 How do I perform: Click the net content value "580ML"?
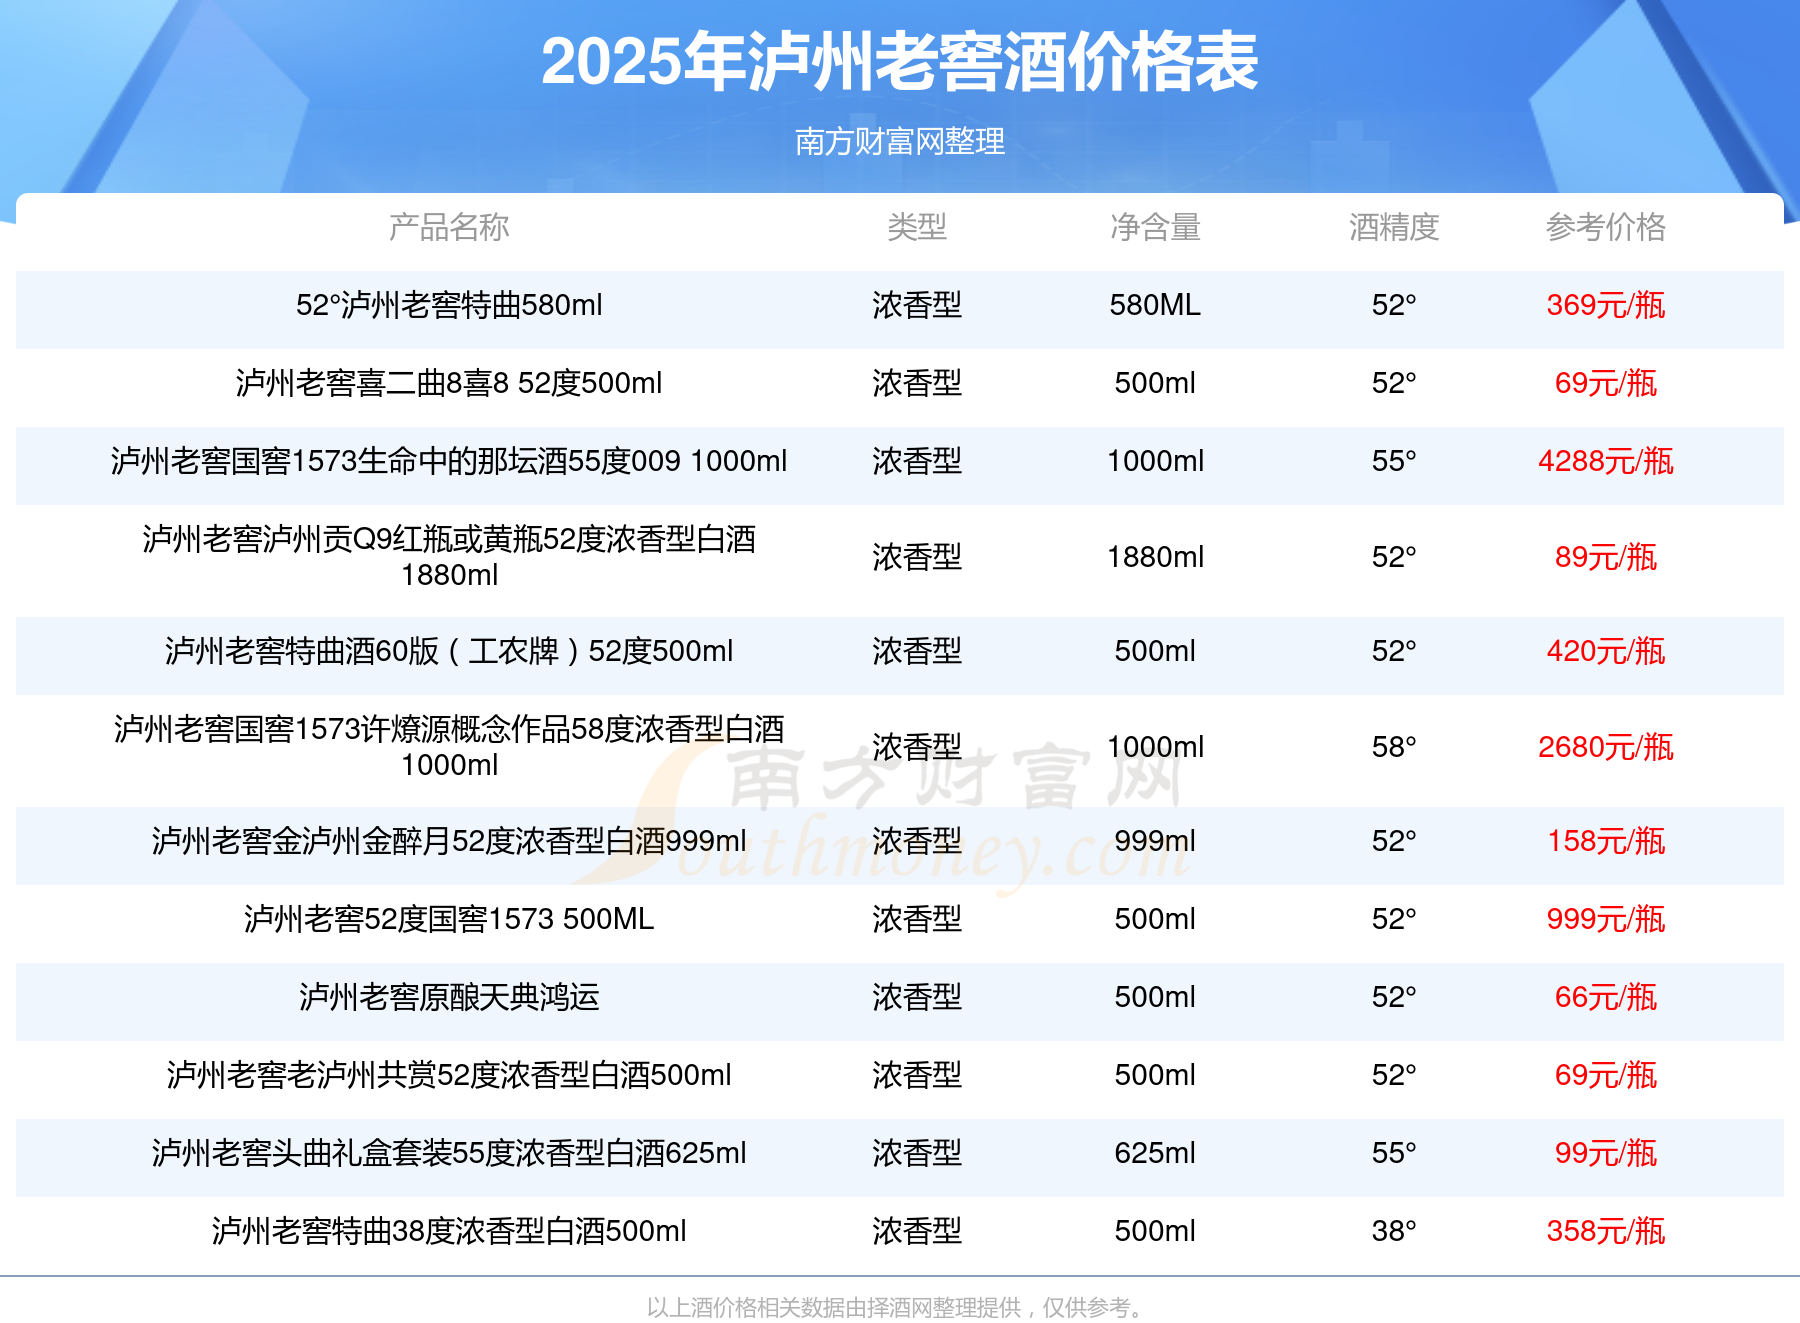[1155, 305]
